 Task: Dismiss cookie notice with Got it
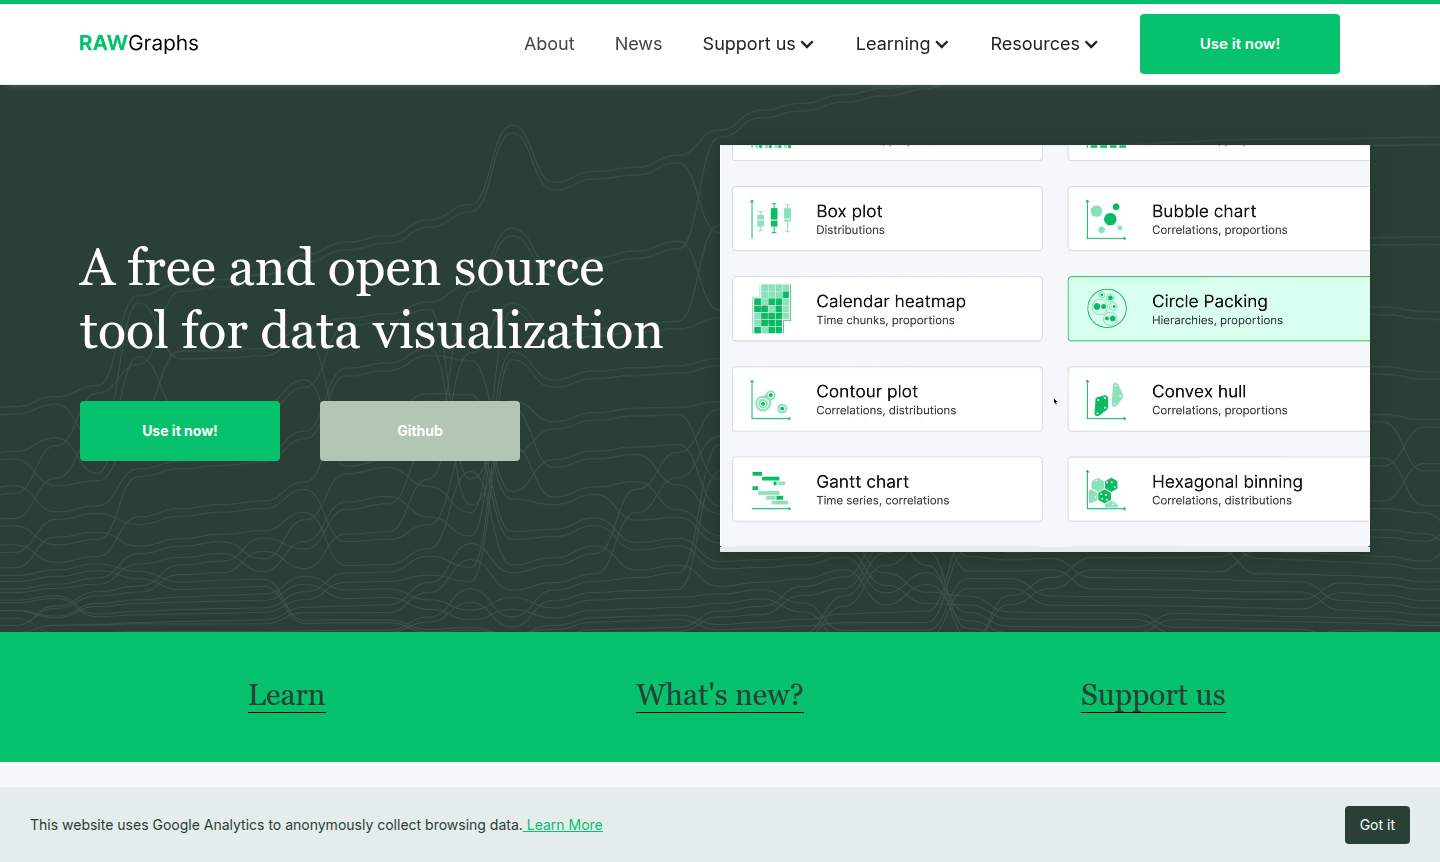tap(1376, 825)
